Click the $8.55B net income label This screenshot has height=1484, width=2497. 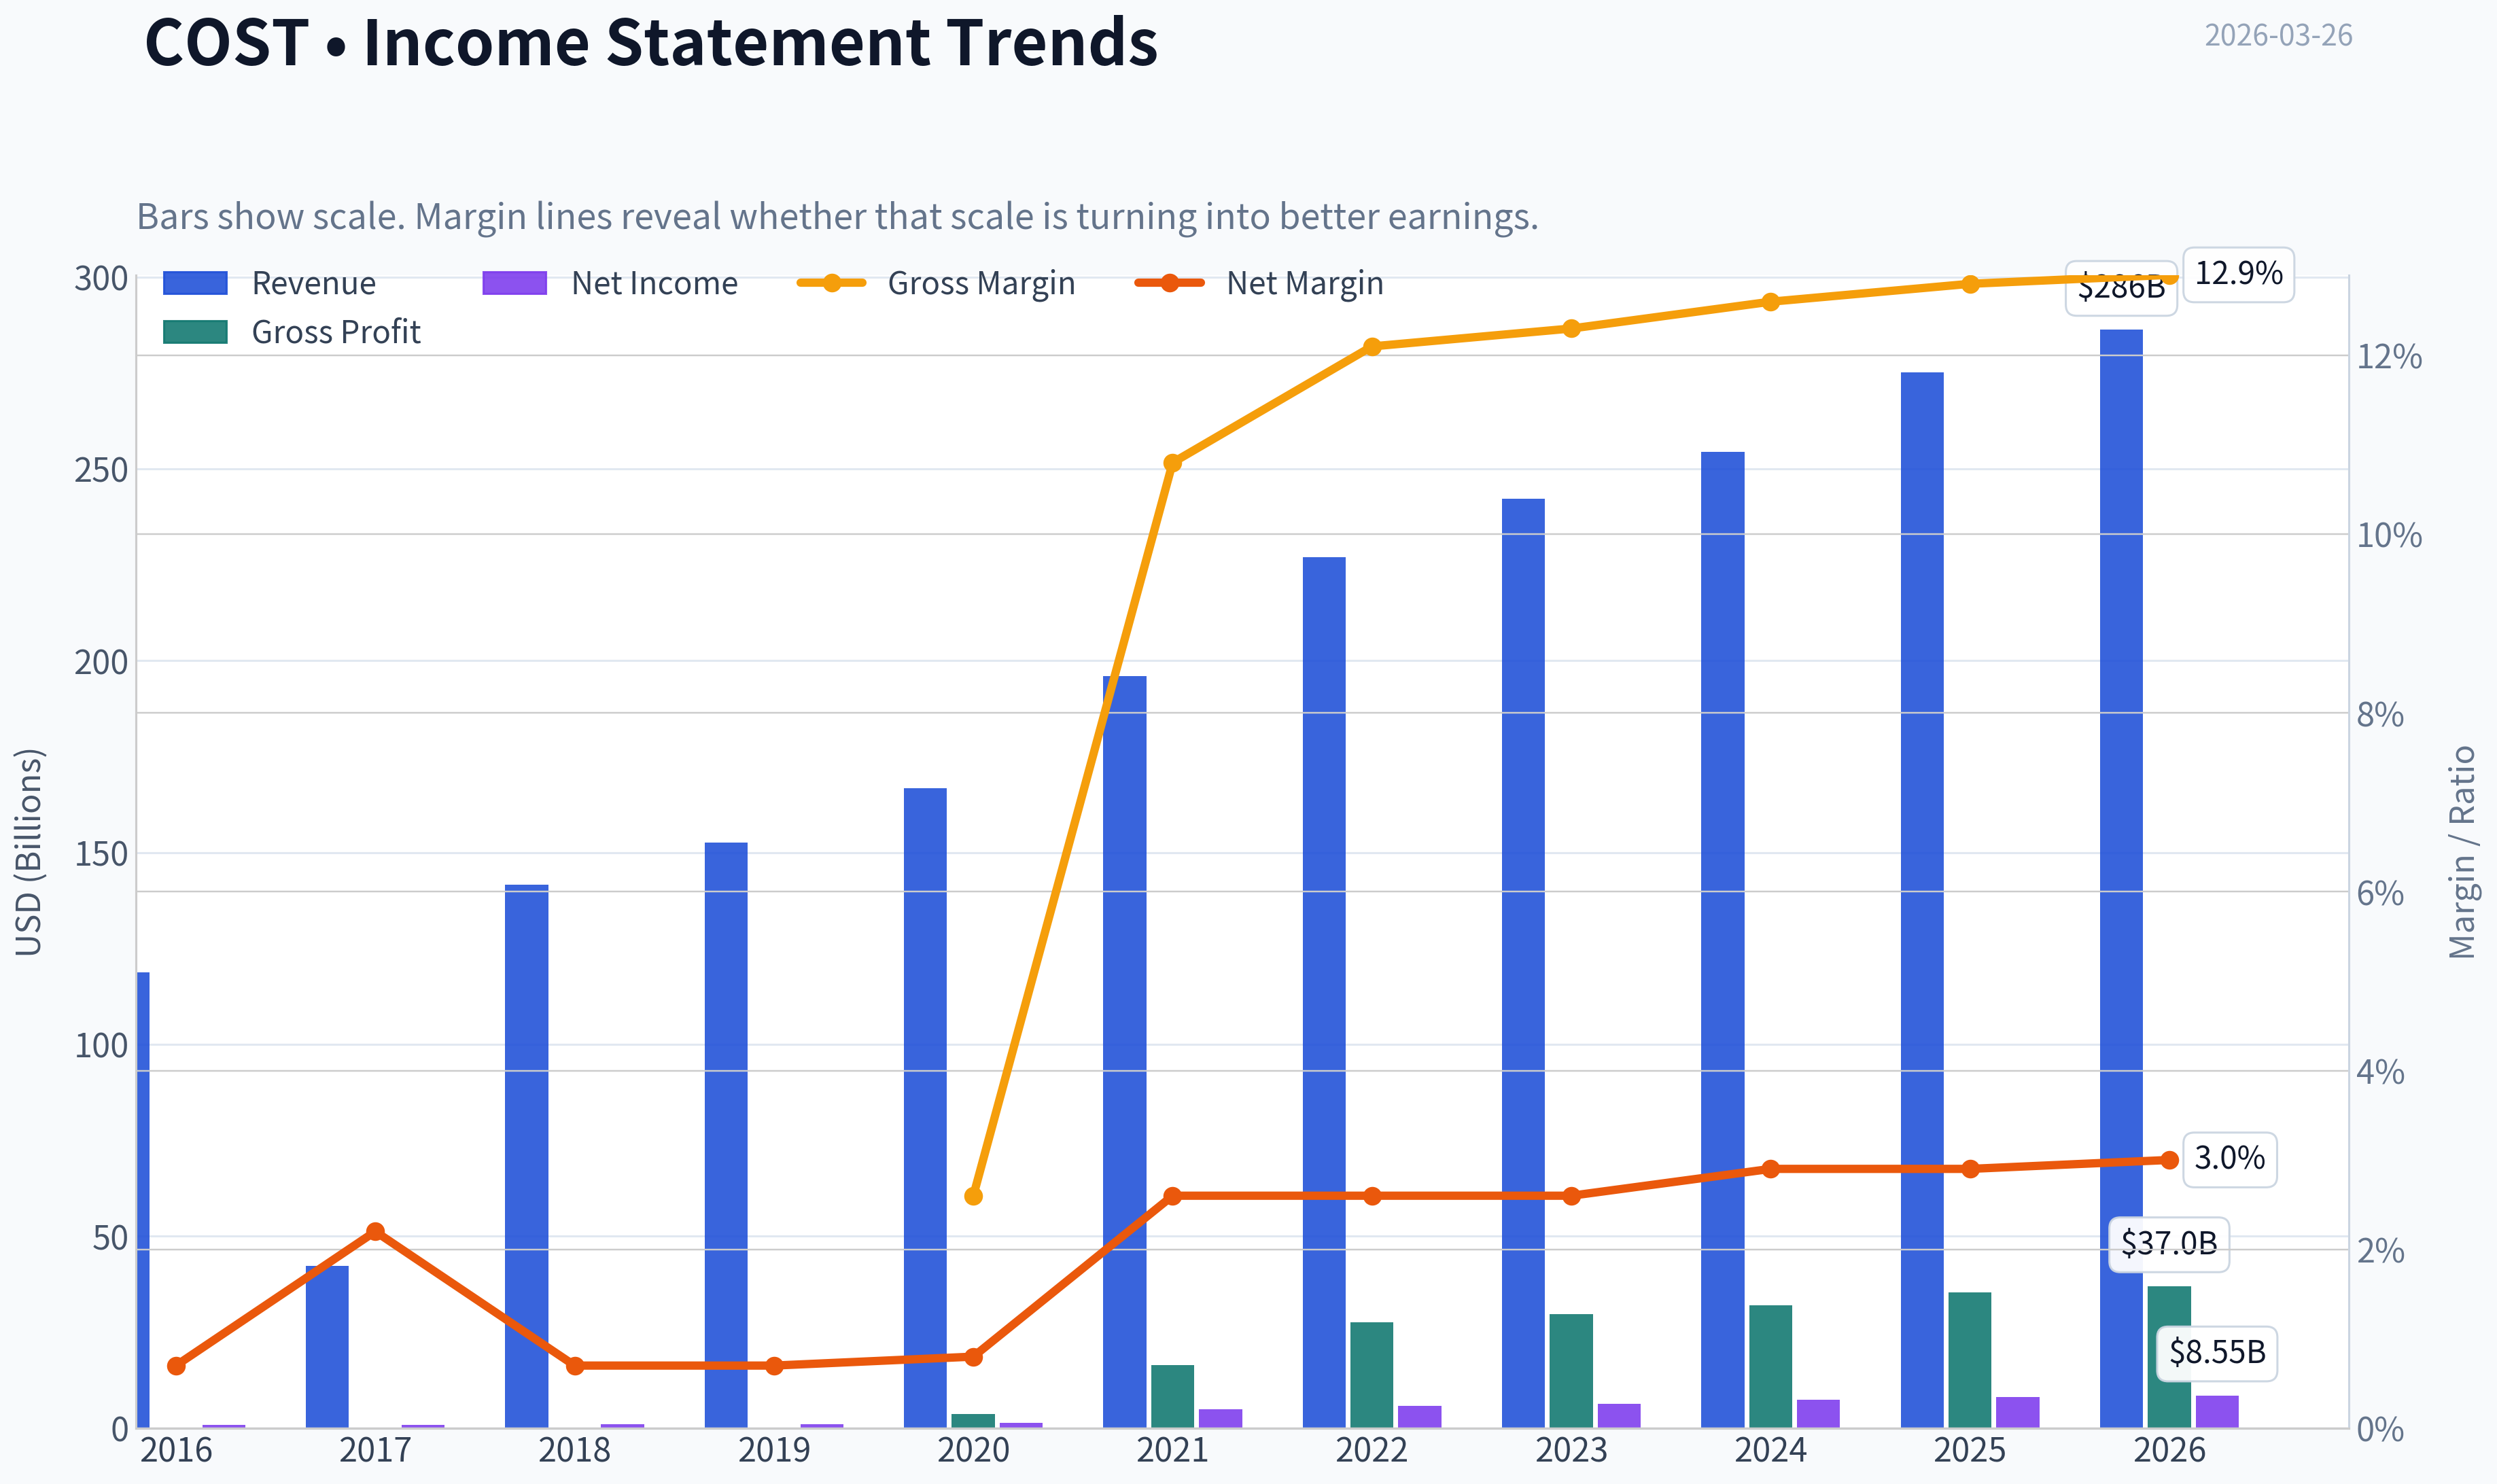pos(2217,1353)
